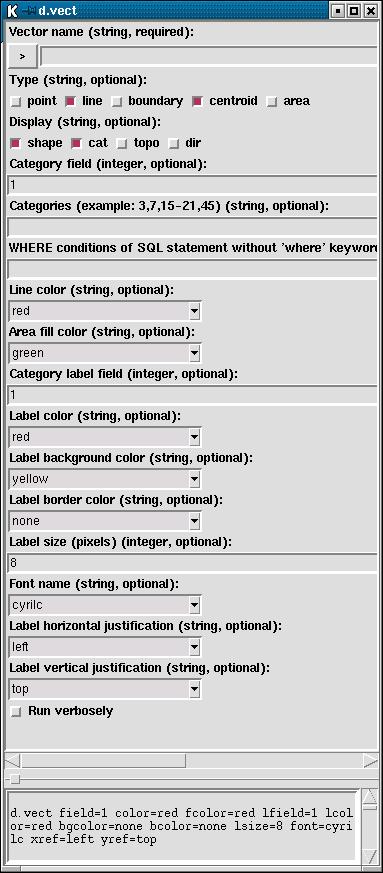The image size is (383, 873).
Task: Click the command output scroll-up arrow
Action: [370, 800]
